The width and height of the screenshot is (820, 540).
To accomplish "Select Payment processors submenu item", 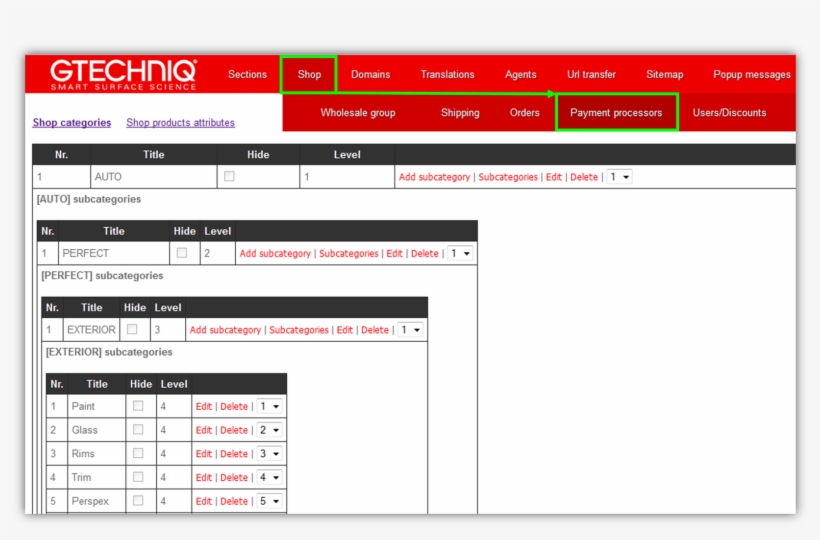I will pyautogui.click(x=616, y=112).
